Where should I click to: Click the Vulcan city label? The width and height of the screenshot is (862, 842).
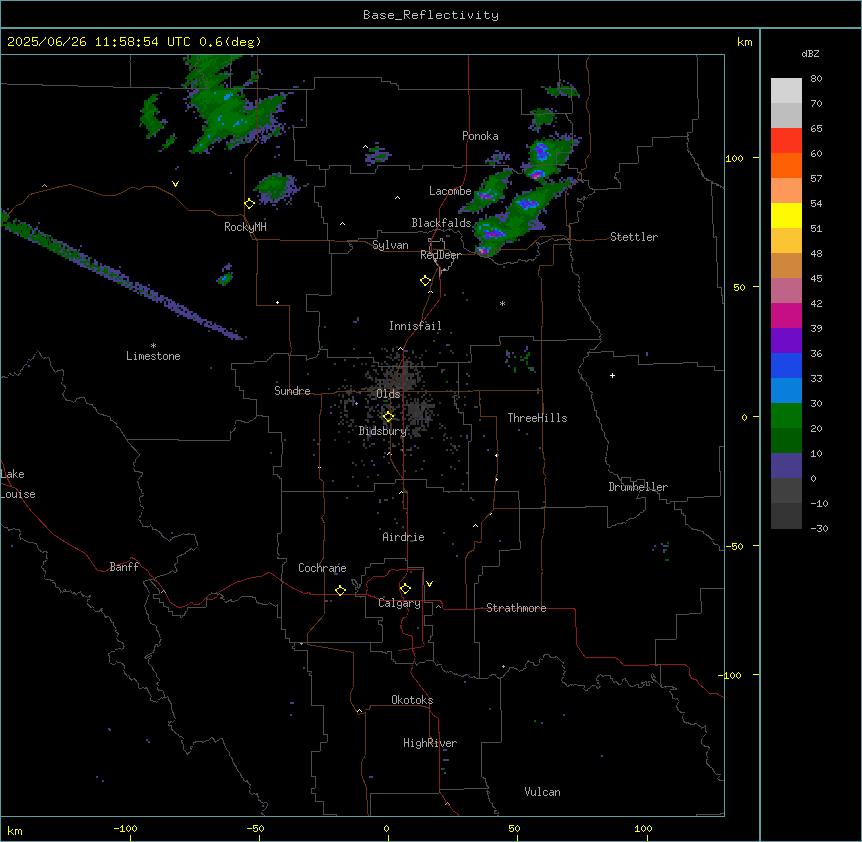click(542, 792)
